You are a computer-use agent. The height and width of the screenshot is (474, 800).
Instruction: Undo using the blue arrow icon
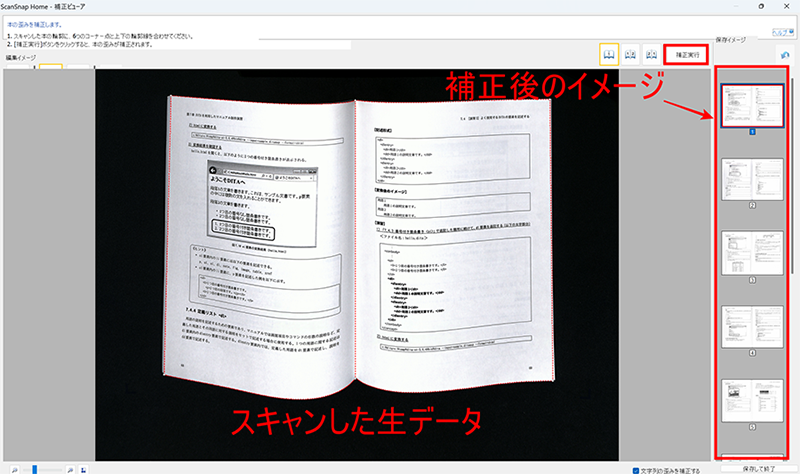pos(785,55)
